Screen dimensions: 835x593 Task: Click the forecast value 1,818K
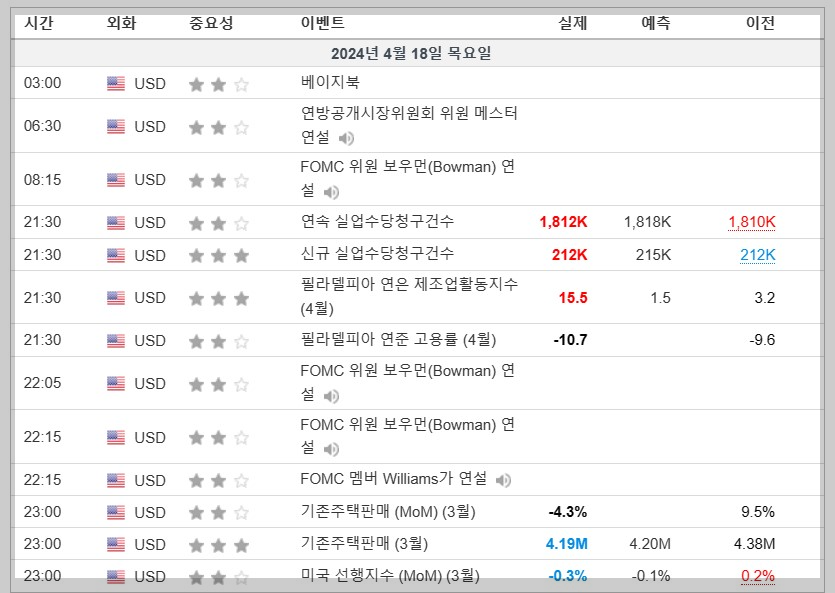648,222
